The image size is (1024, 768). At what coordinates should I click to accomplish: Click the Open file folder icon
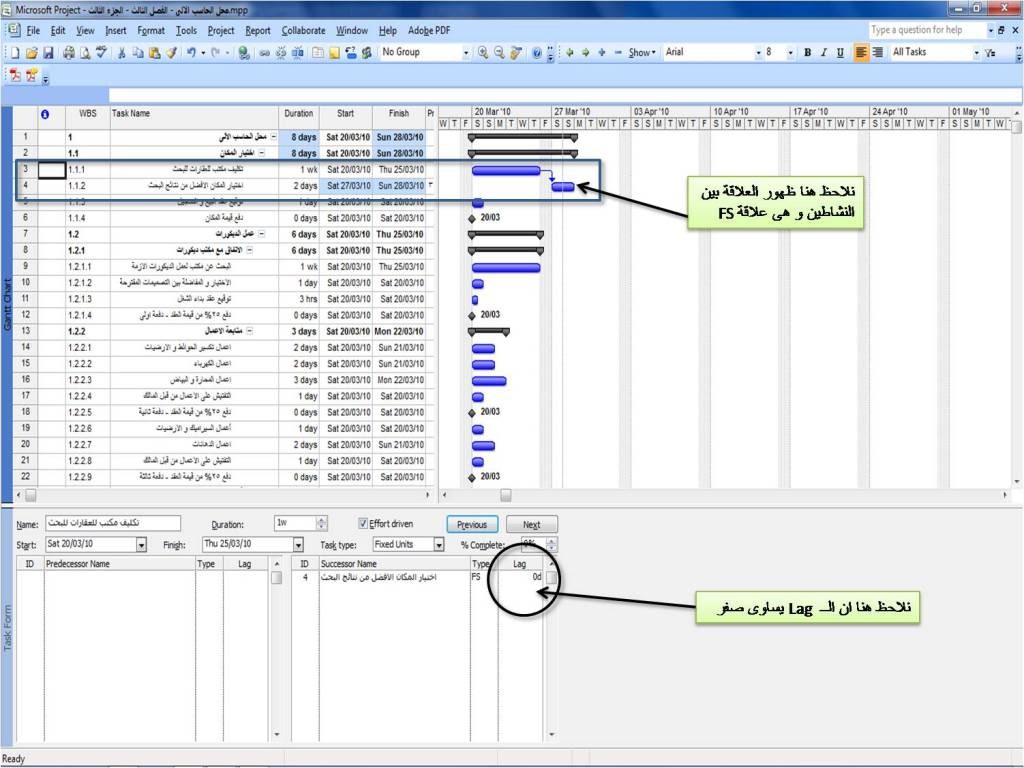(x=31, y=53)
